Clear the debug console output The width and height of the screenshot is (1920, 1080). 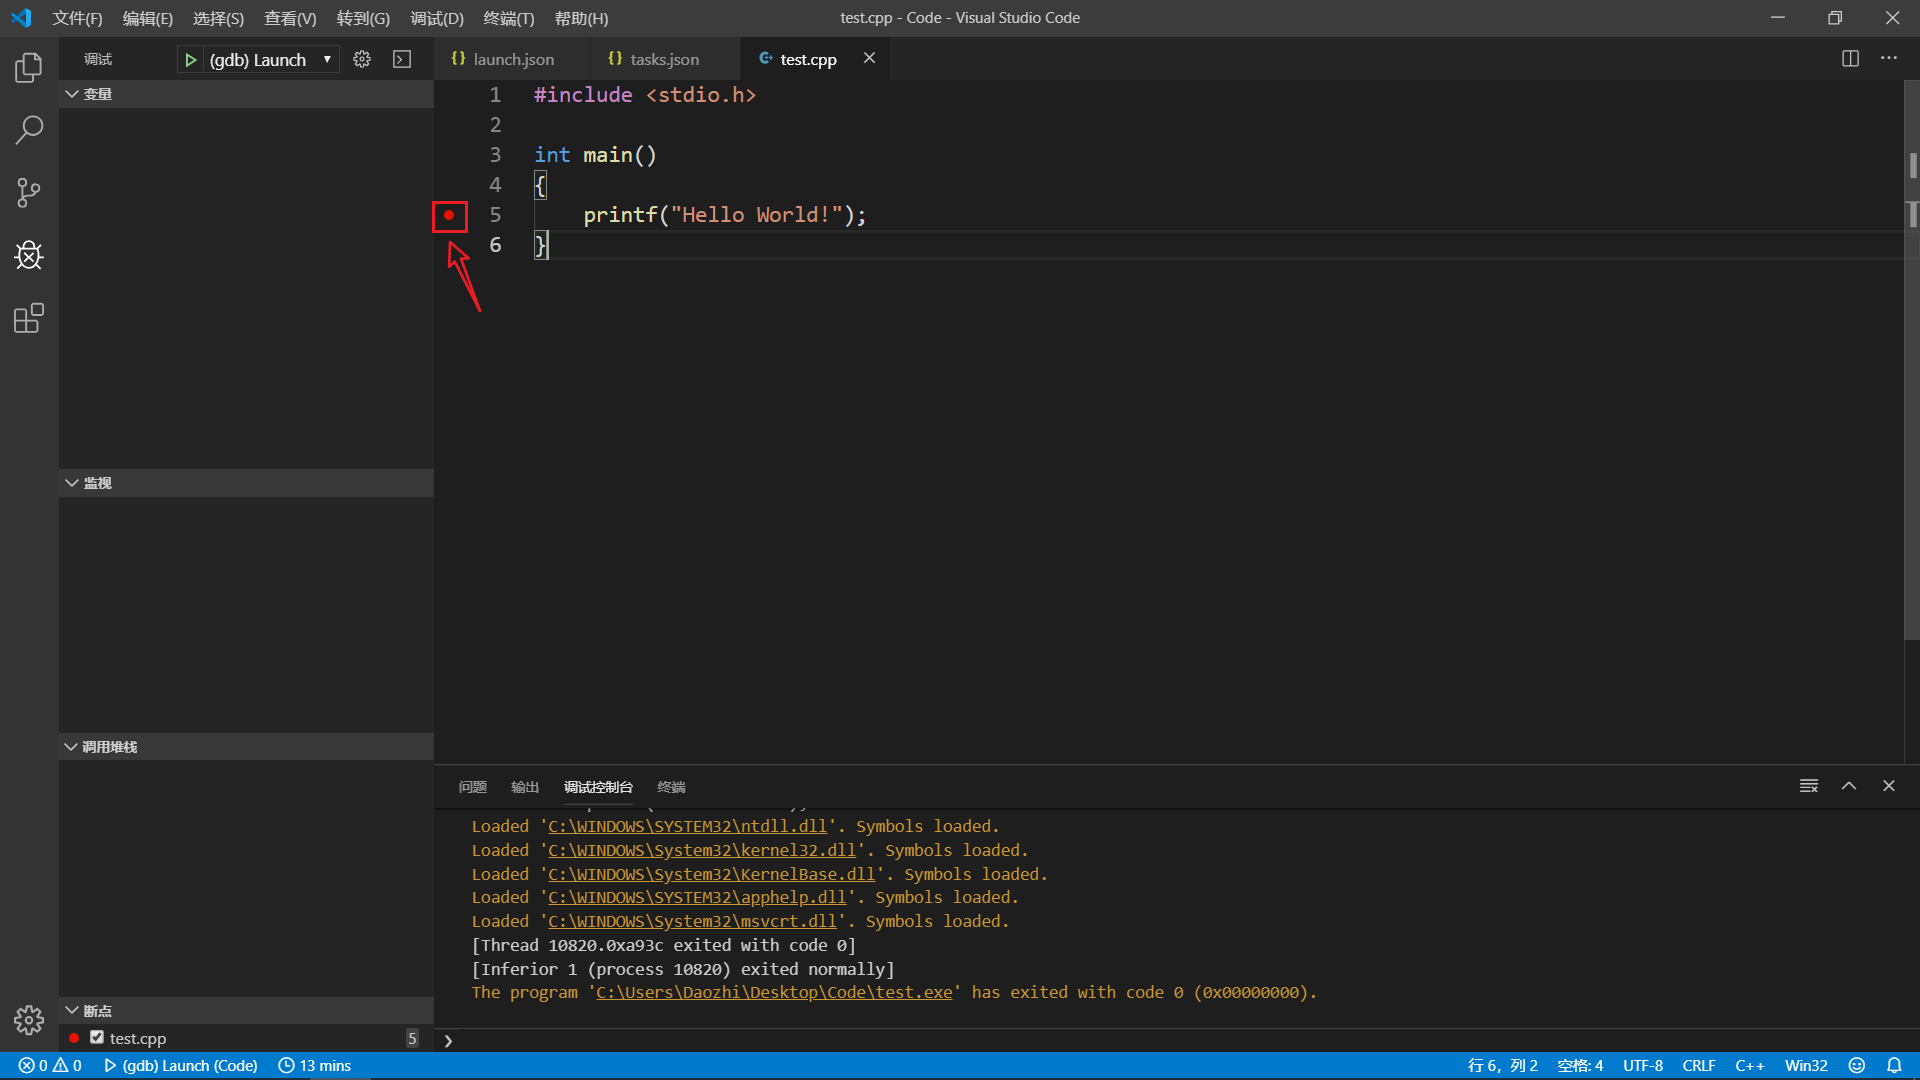[1808, 786]
